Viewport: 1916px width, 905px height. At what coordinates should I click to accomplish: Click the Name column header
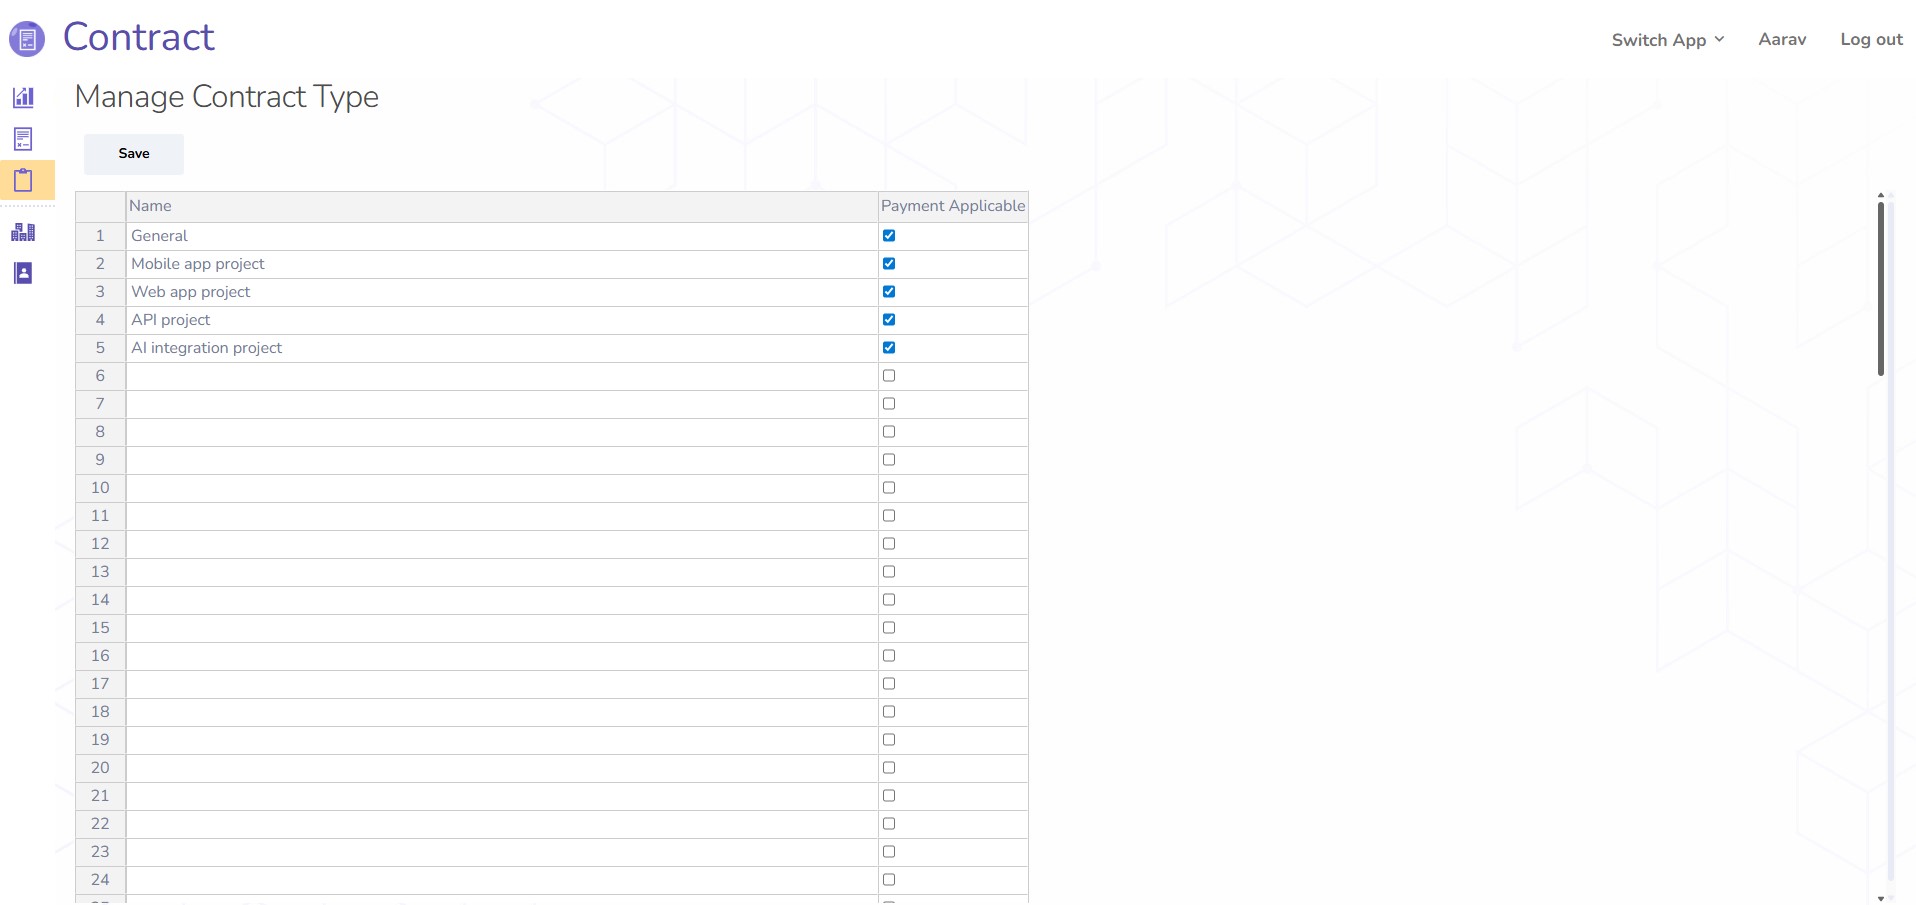click(x=502, y=206)
